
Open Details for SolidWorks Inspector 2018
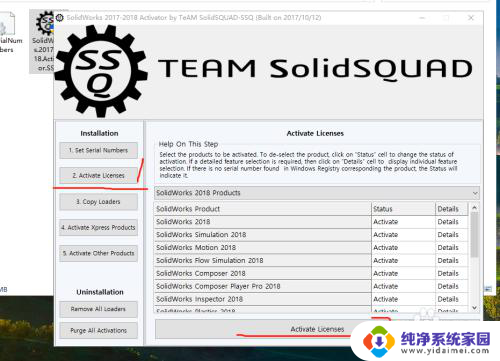pos(451,299)
